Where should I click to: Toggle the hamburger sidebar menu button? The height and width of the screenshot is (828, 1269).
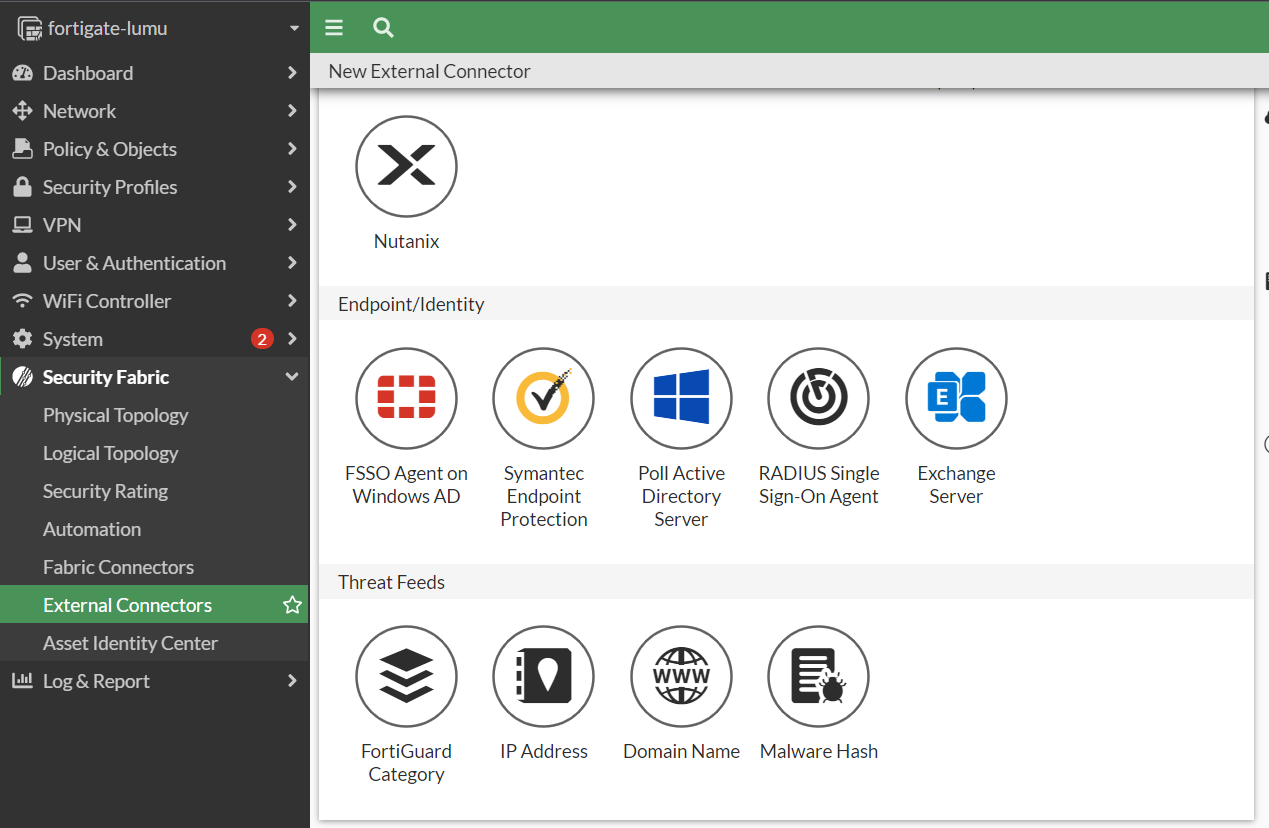coord(334,28)
